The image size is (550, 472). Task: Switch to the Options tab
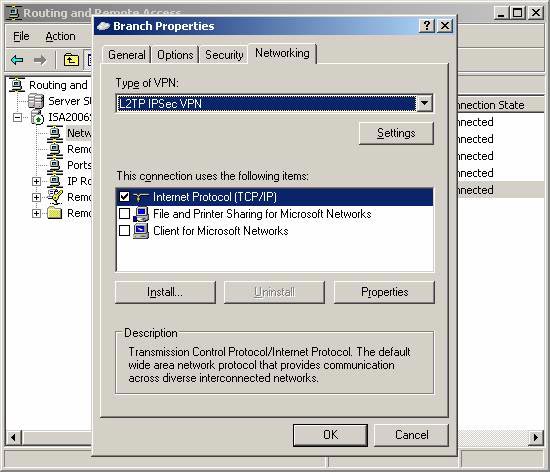175,55
